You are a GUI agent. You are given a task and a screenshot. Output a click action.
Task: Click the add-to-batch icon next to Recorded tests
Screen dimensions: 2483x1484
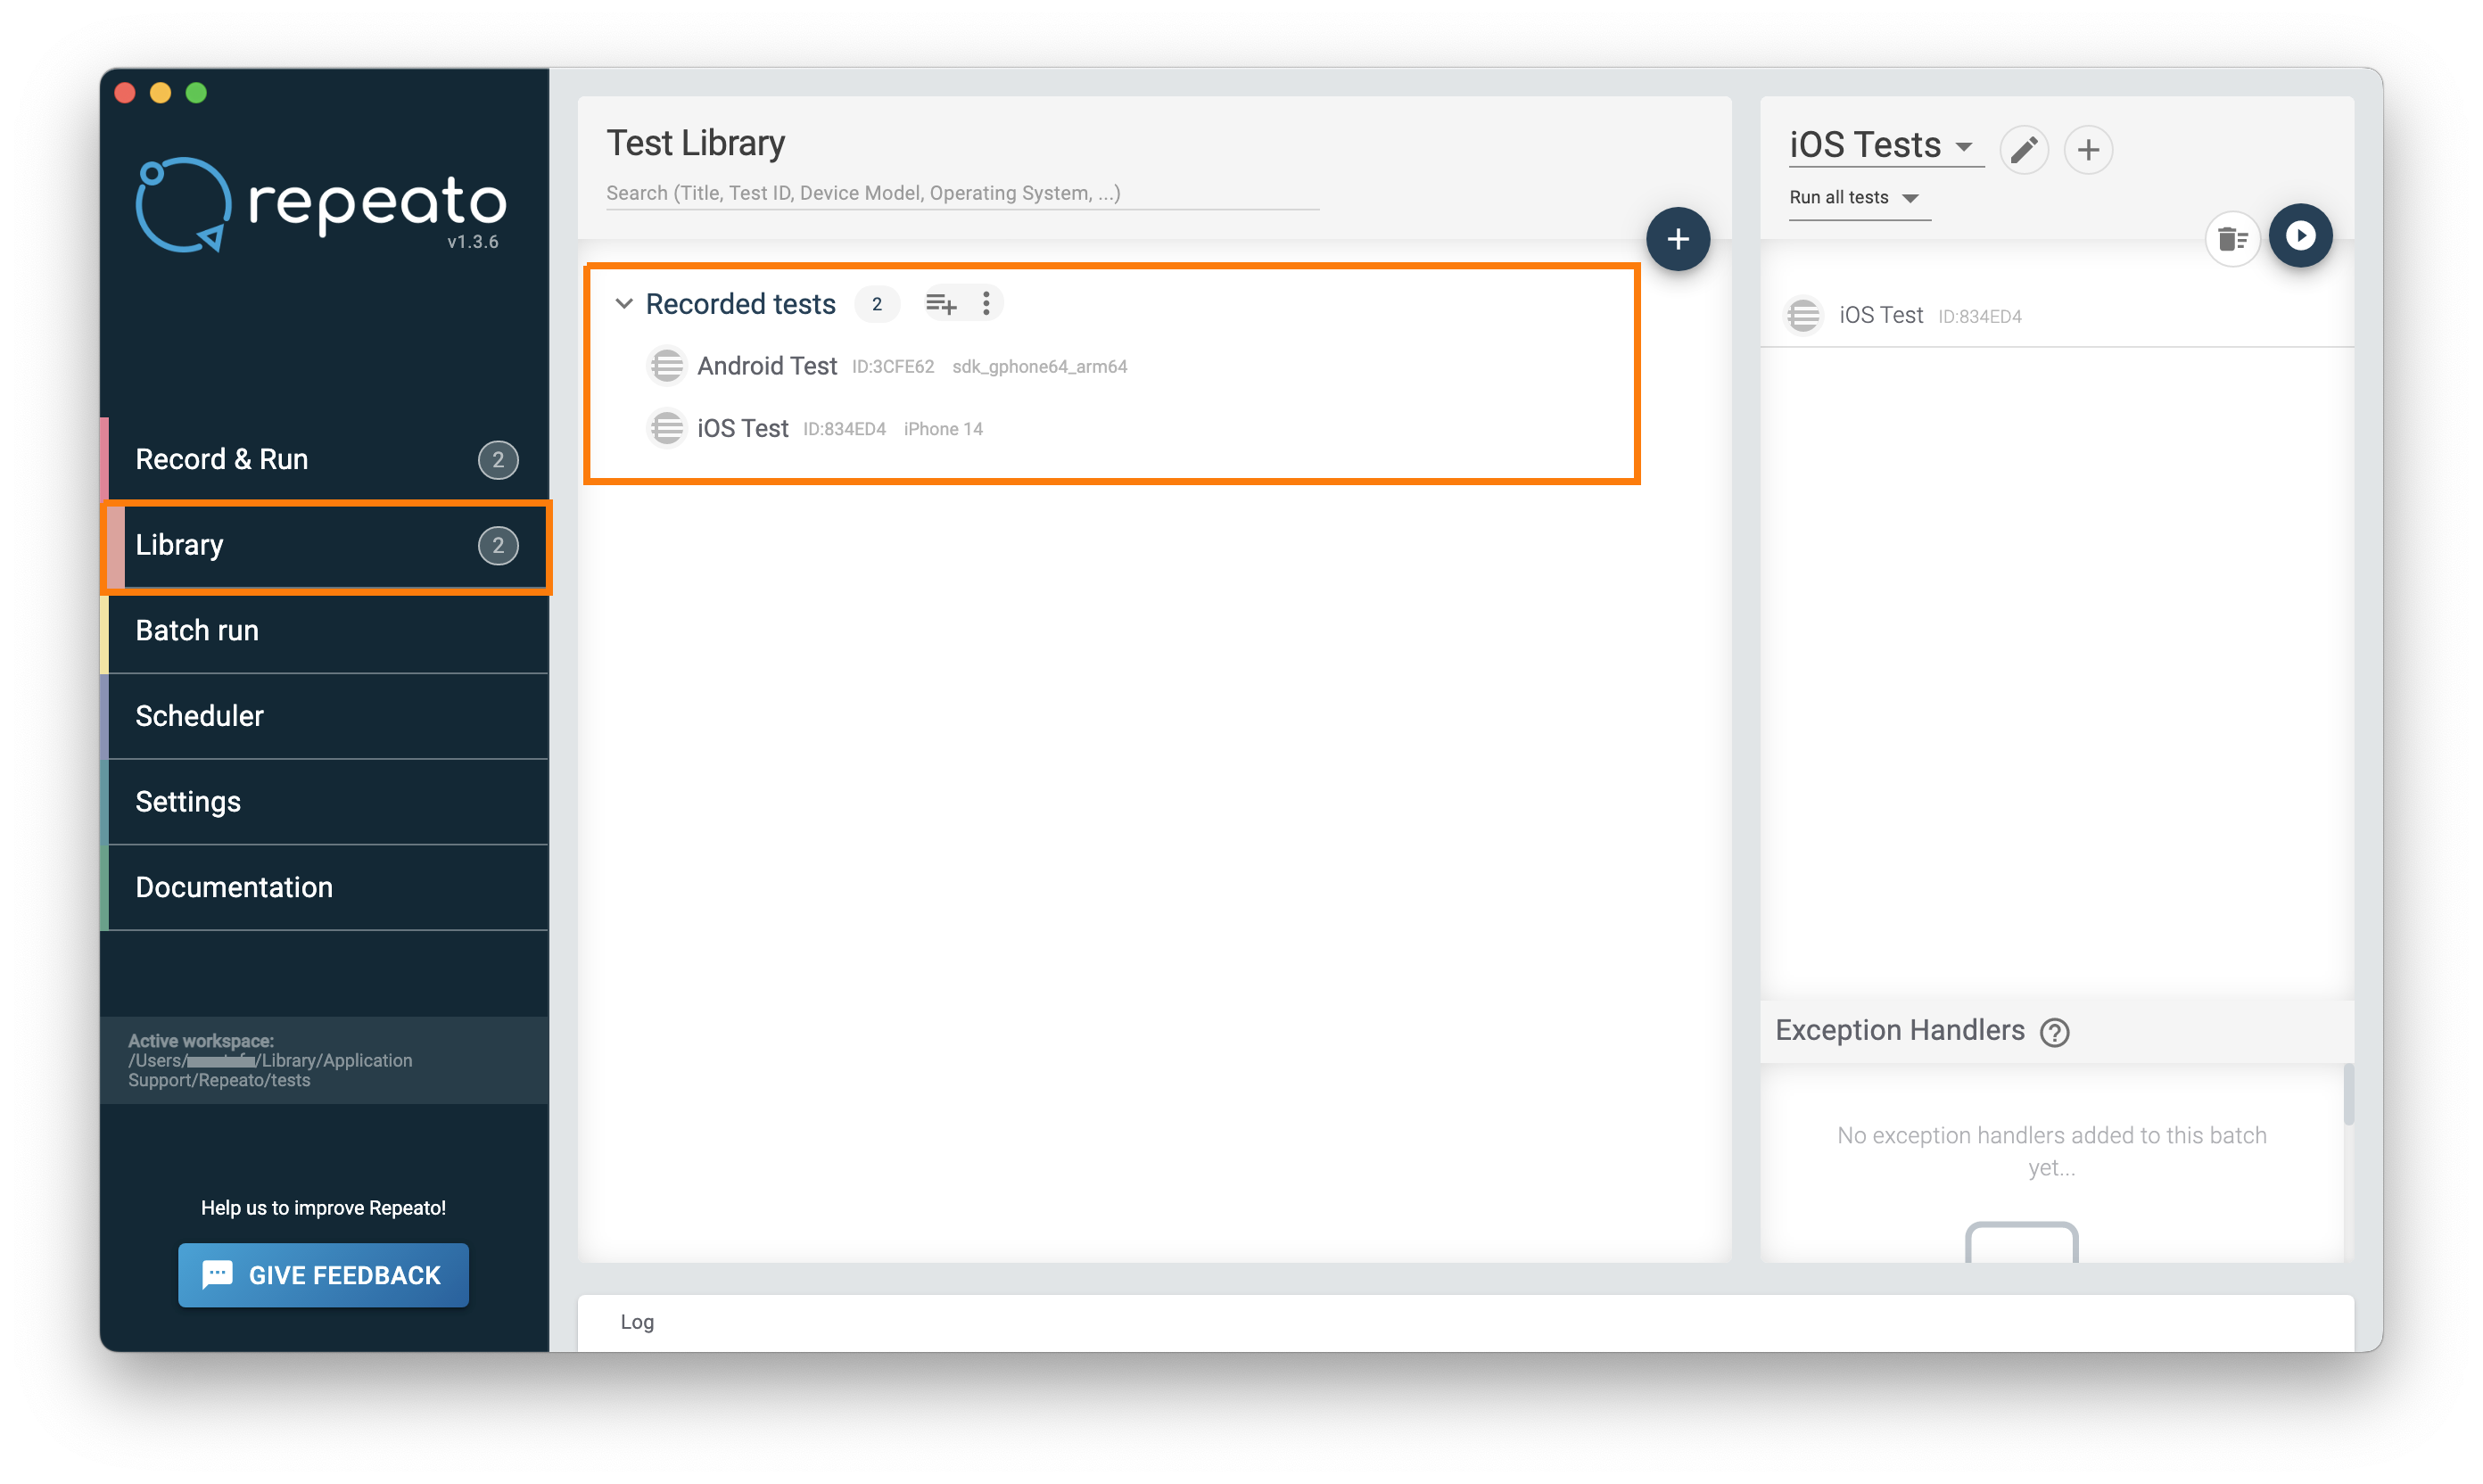[x=940, y=303]
